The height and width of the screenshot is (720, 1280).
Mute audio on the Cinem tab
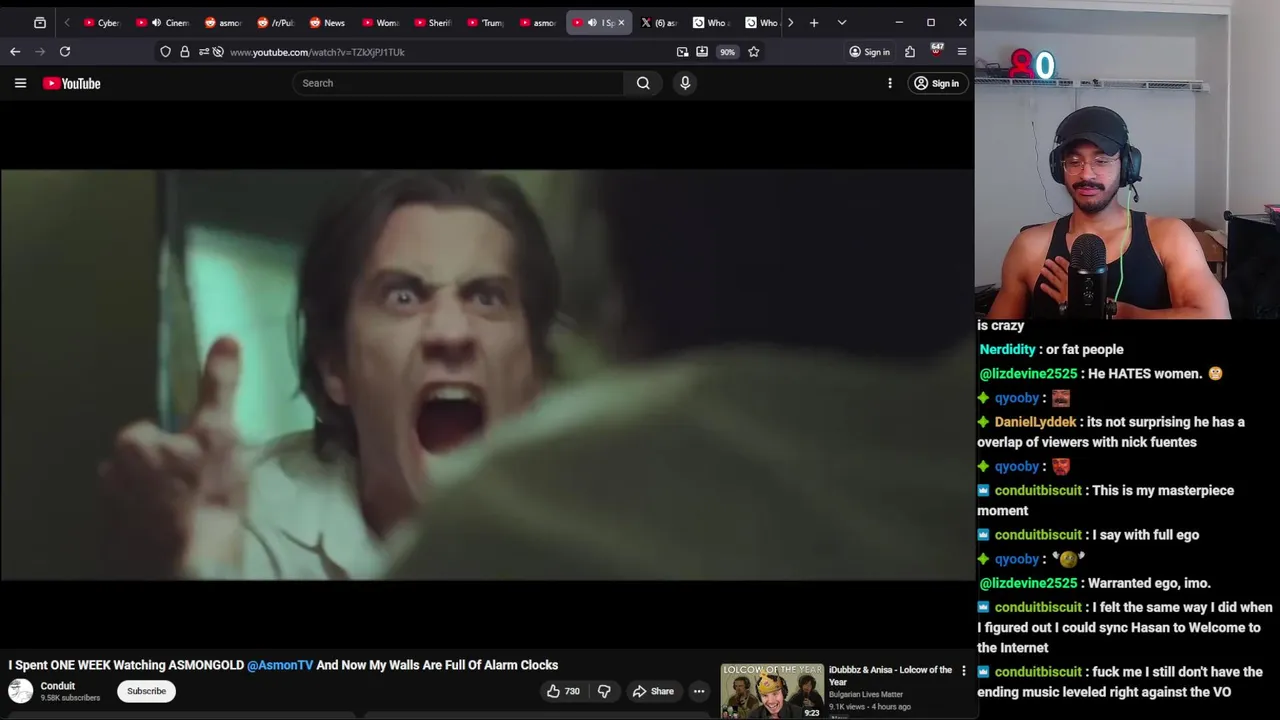156,22
